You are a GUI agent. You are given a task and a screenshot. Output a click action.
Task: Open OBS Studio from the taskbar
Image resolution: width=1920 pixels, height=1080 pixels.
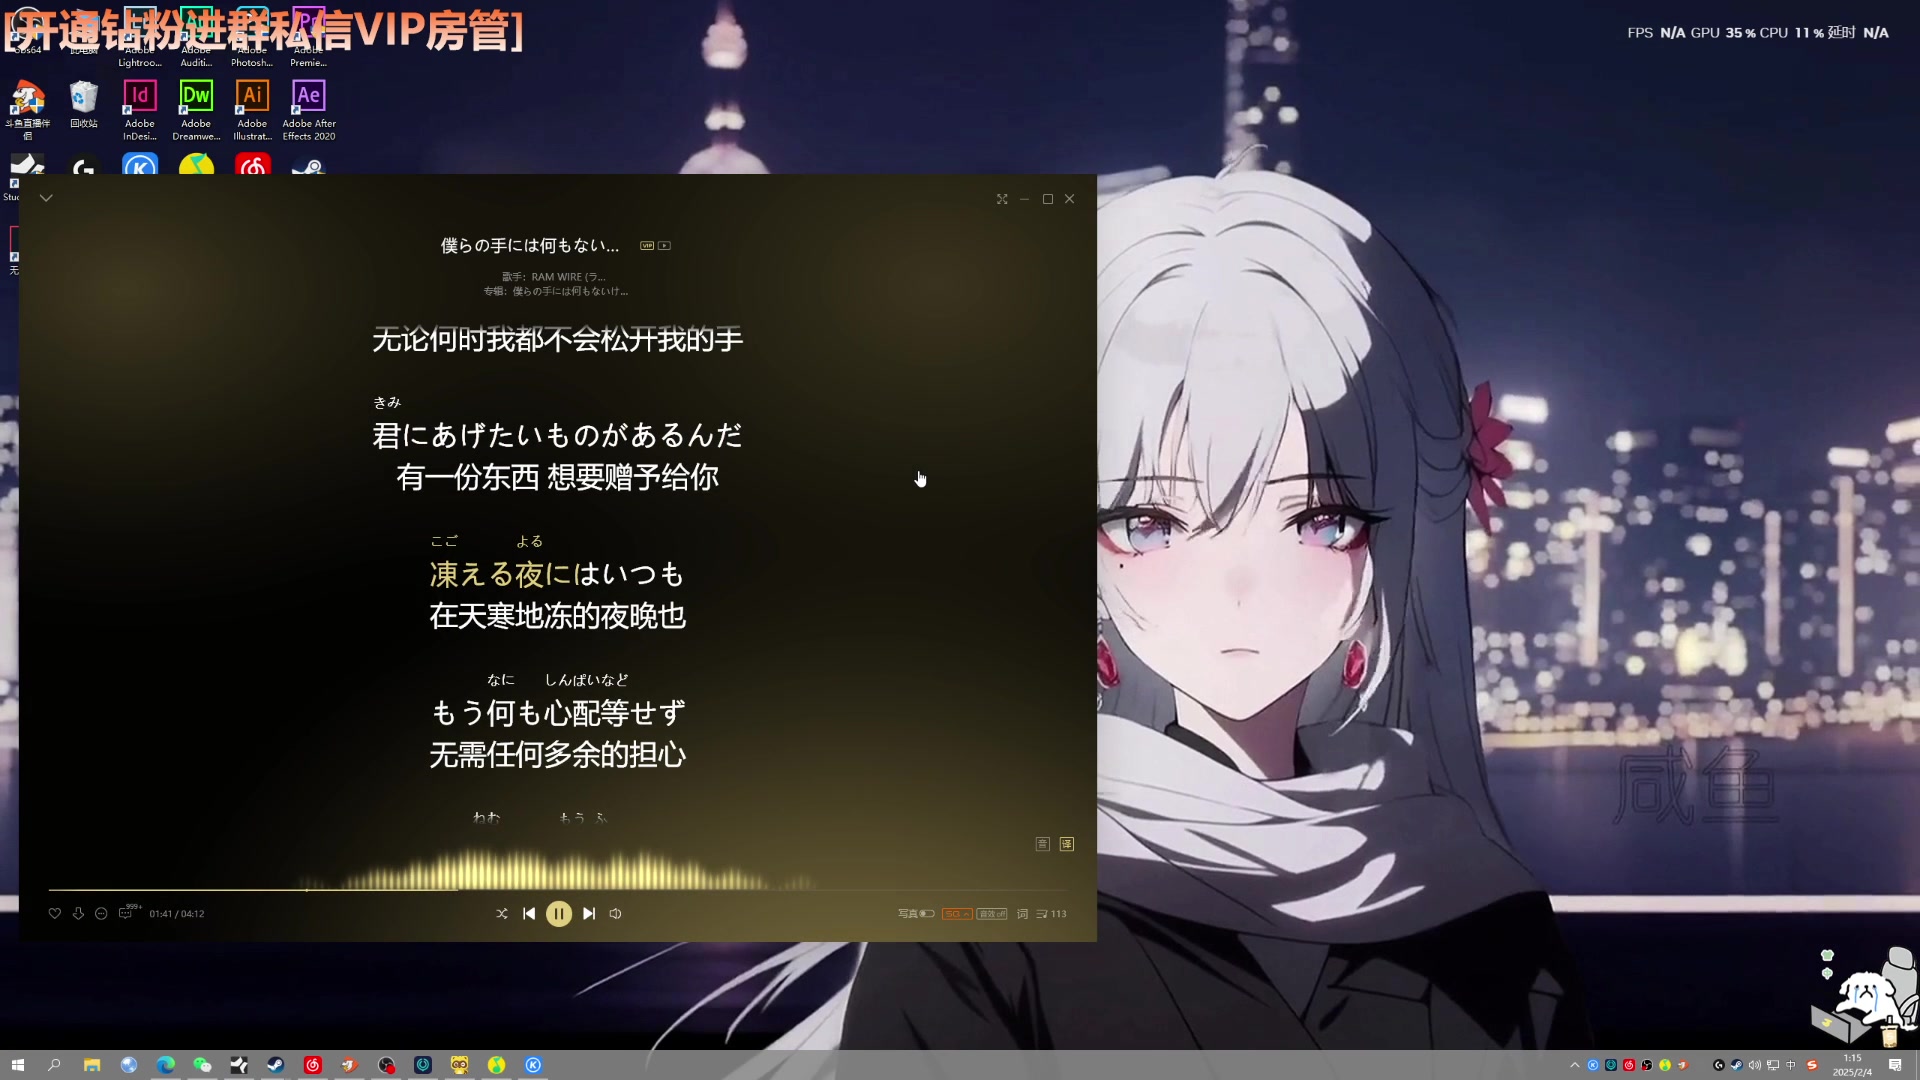[386, 1065]
